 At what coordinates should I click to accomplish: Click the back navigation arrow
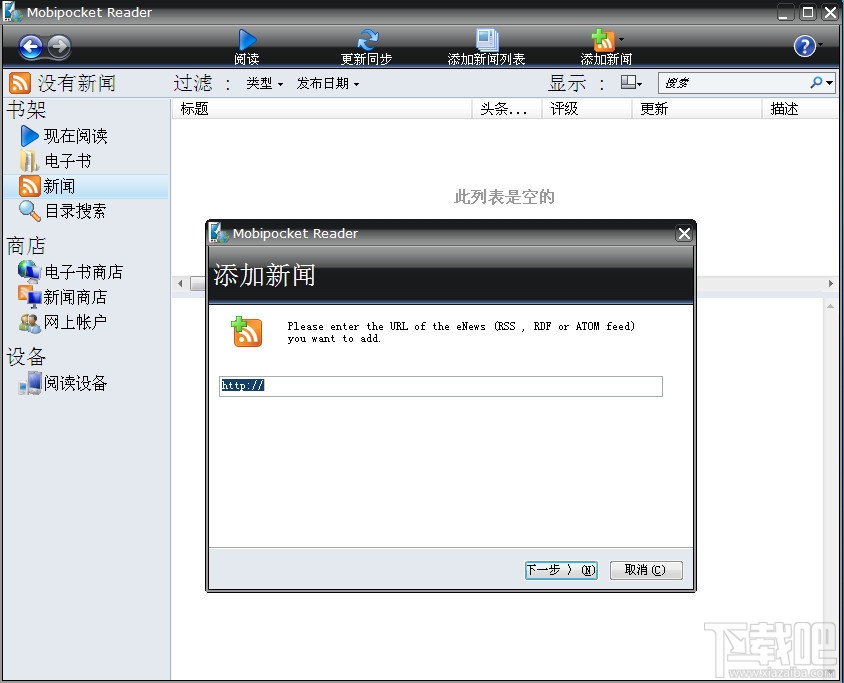(x=31, y=46)
